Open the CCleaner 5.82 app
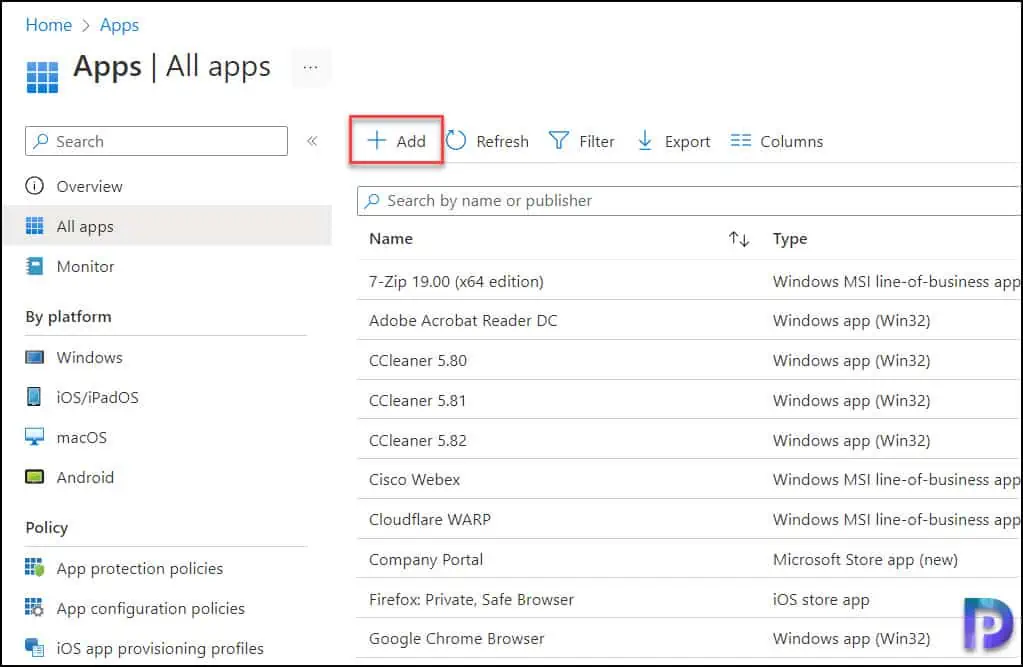Image resolution: width=1023 pixels, height=667 pixels. pos(418,441)
